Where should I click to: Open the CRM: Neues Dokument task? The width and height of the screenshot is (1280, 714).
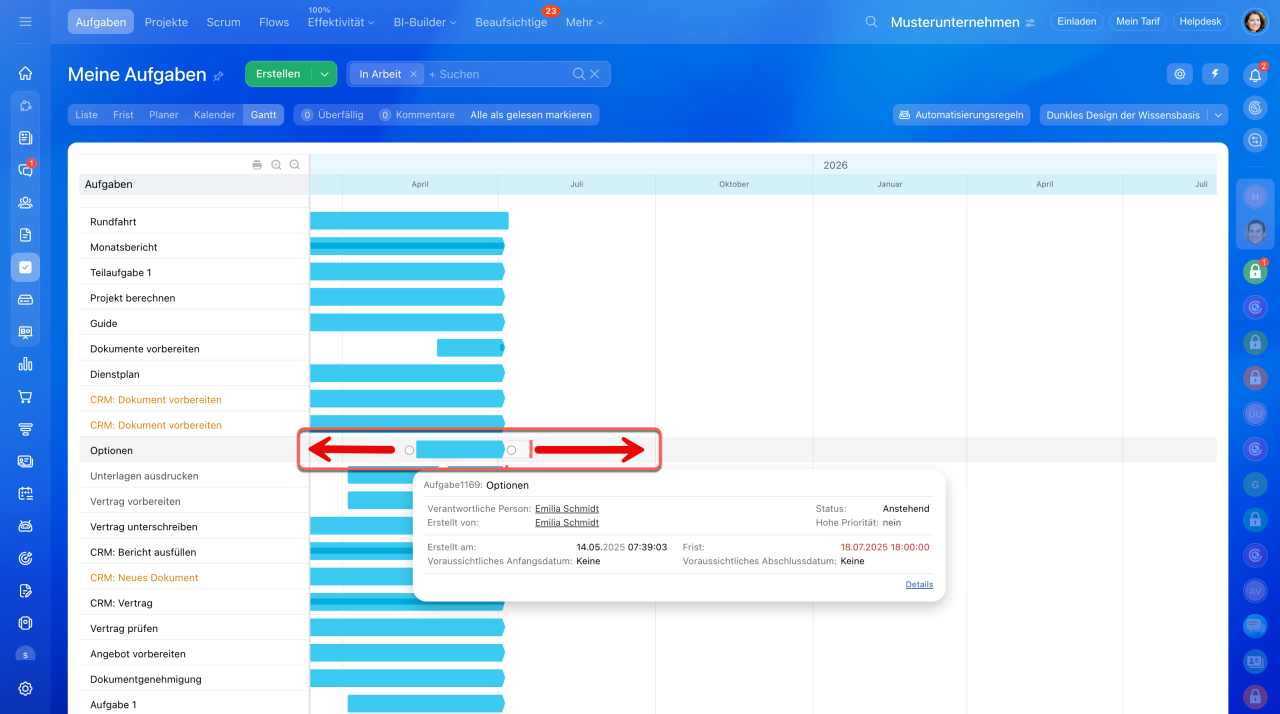click(144, 577)
